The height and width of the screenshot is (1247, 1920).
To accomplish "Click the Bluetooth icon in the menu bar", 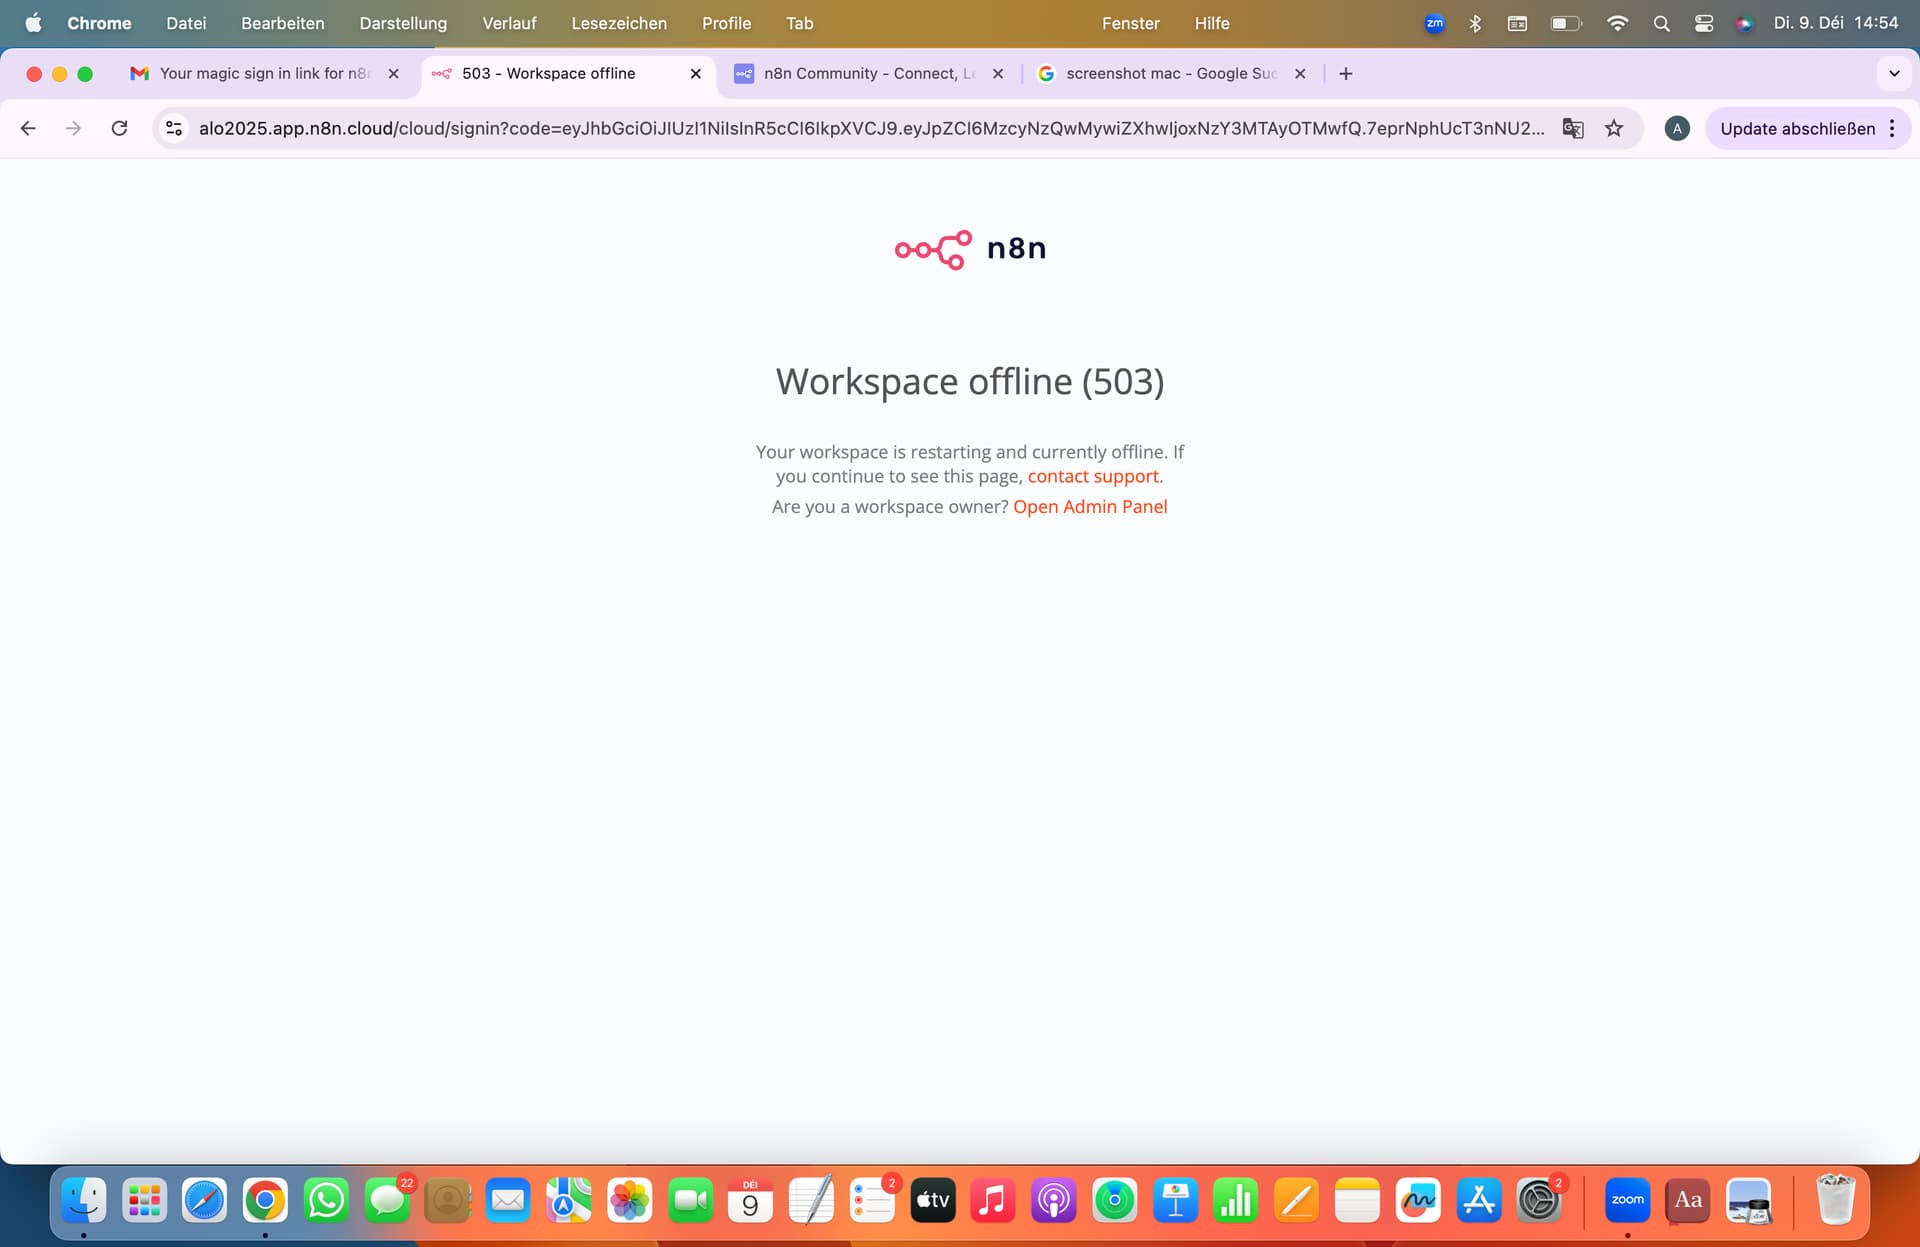I will (x=1475, y=23).
